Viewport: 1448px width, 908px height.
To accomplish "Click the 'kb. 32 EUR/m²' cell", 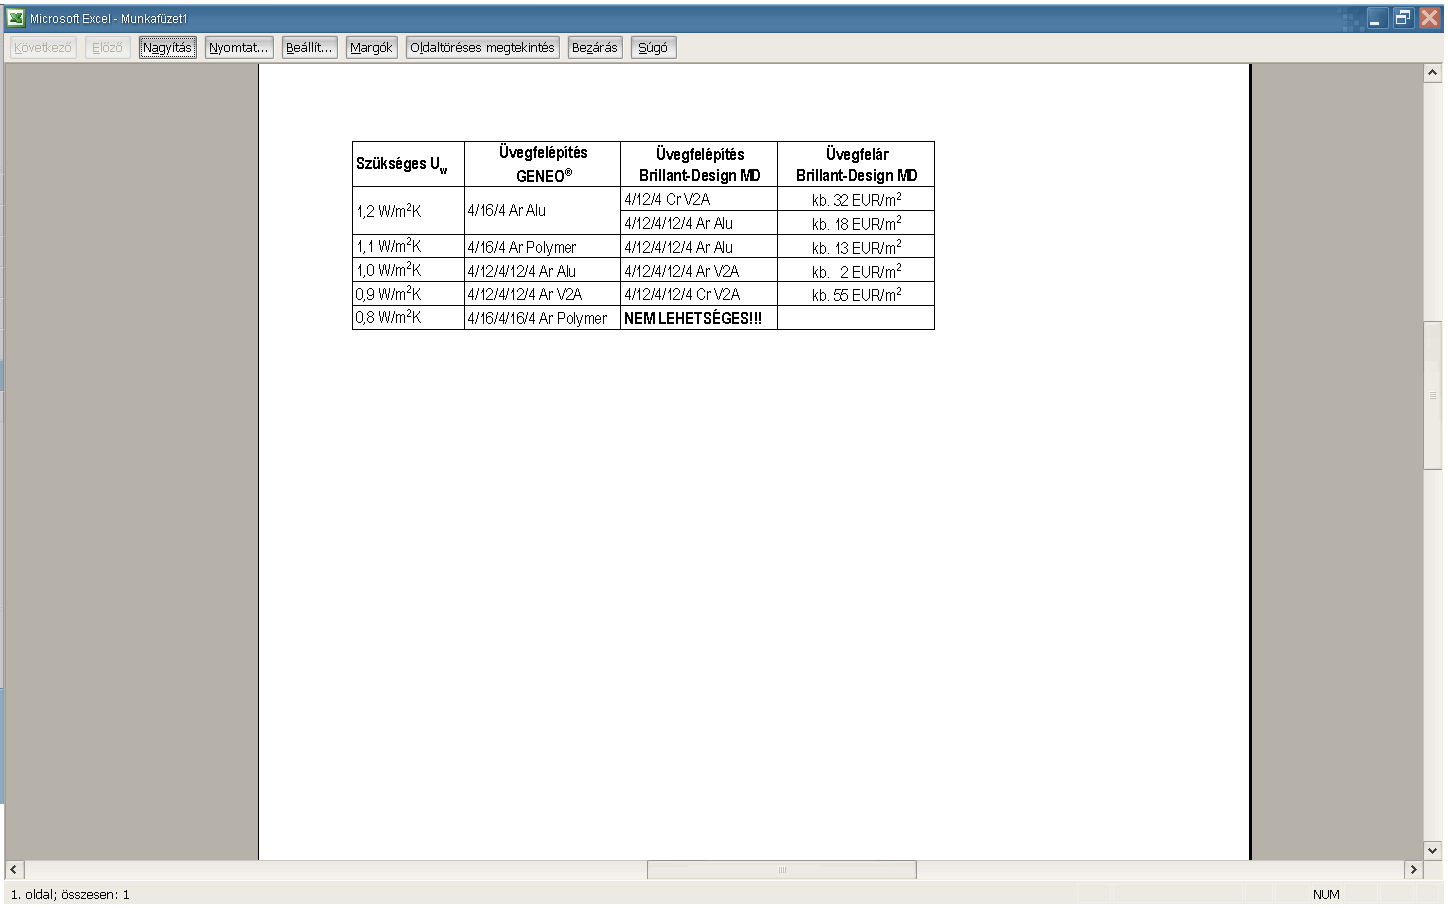I will [x=856, y=199].
